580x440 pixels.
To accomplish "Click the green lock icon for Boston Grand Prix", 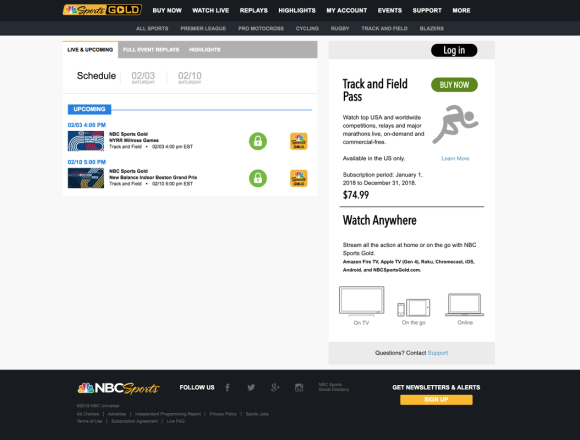I will [258, 178].
